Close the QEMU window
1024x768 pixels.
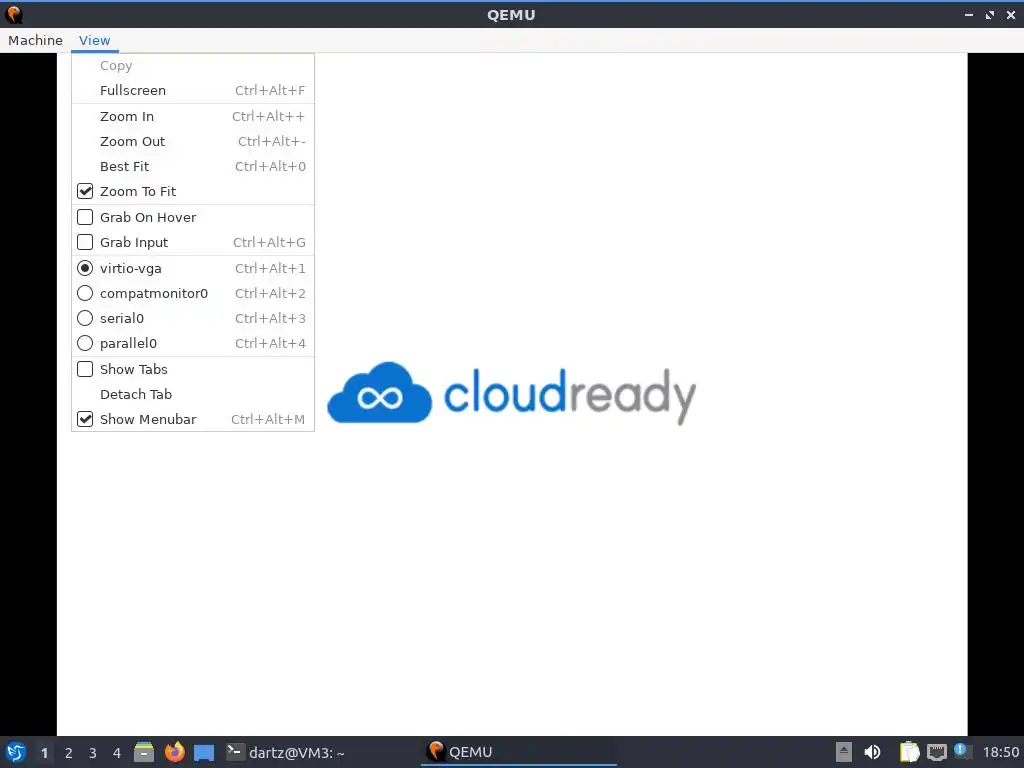point(1010,14)
